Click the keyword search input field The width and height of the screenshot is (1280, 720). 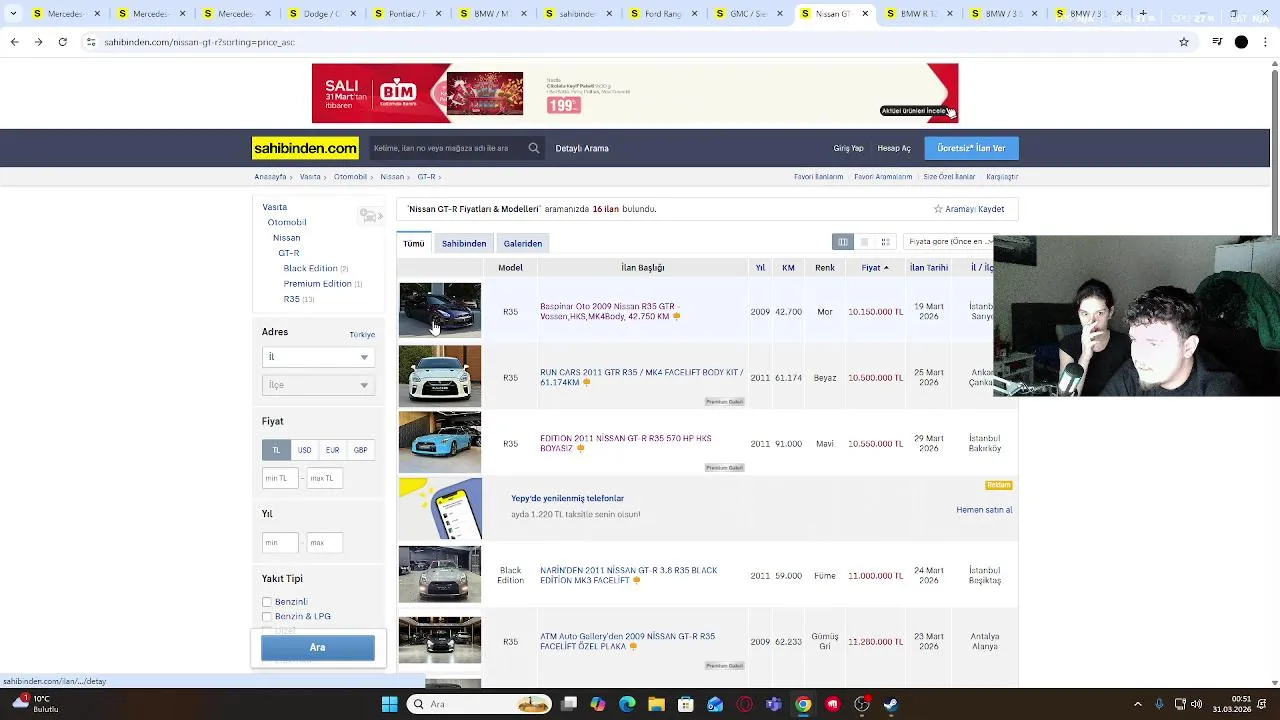pos(446,148)
